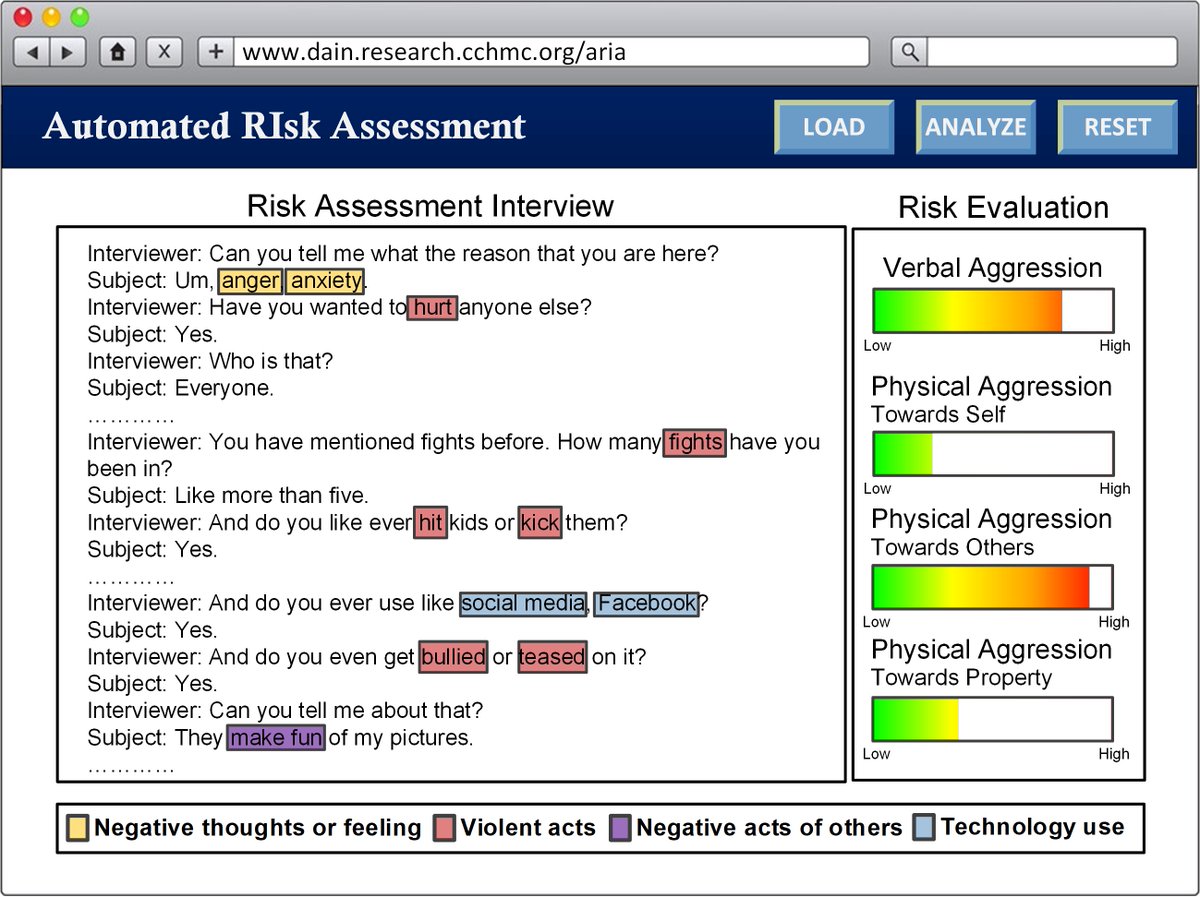Image resolution: width=1200 pixels, height=897 pixels.
Task: Select the highlighted word Facebook
Action: pyautogui.click(x=647, y=603)
